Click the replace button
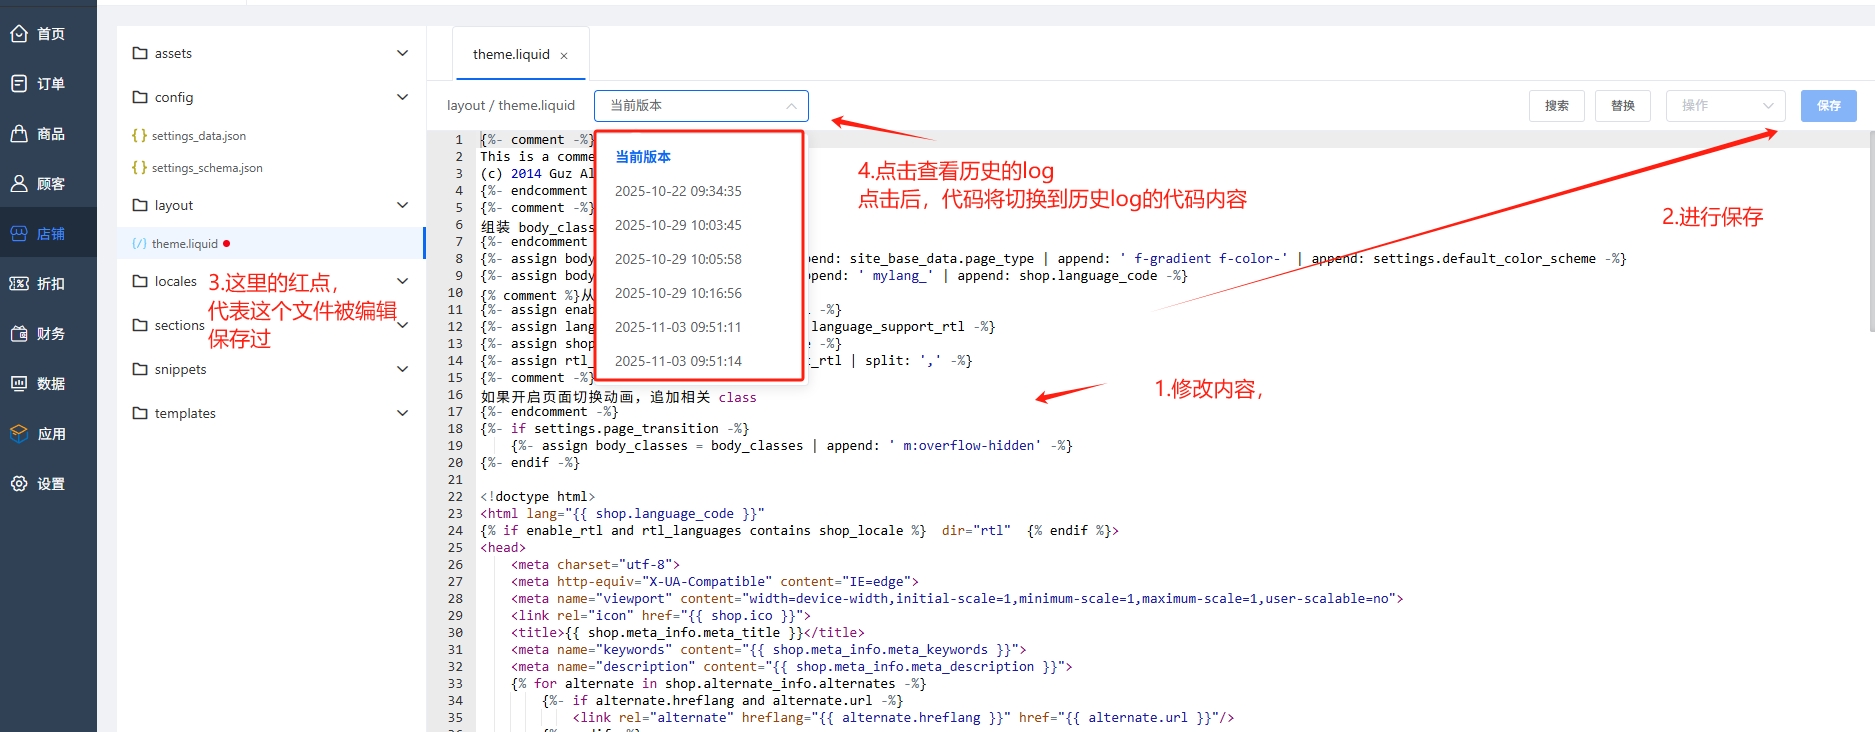 [1622, 106]
